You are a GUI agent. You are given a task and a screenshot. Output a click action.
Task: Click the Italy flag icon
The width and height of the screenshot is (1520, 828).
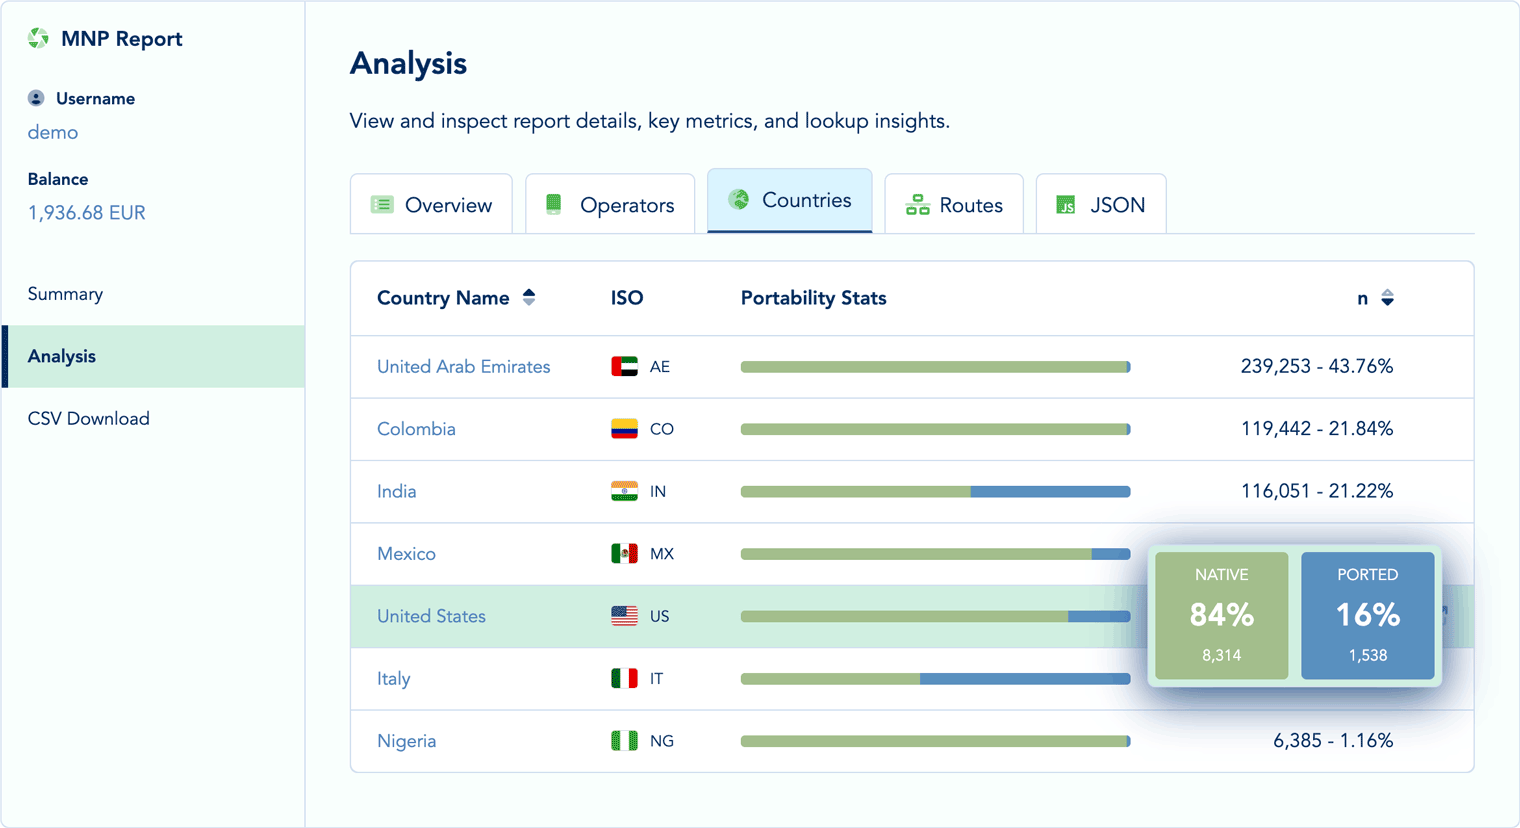624,679
